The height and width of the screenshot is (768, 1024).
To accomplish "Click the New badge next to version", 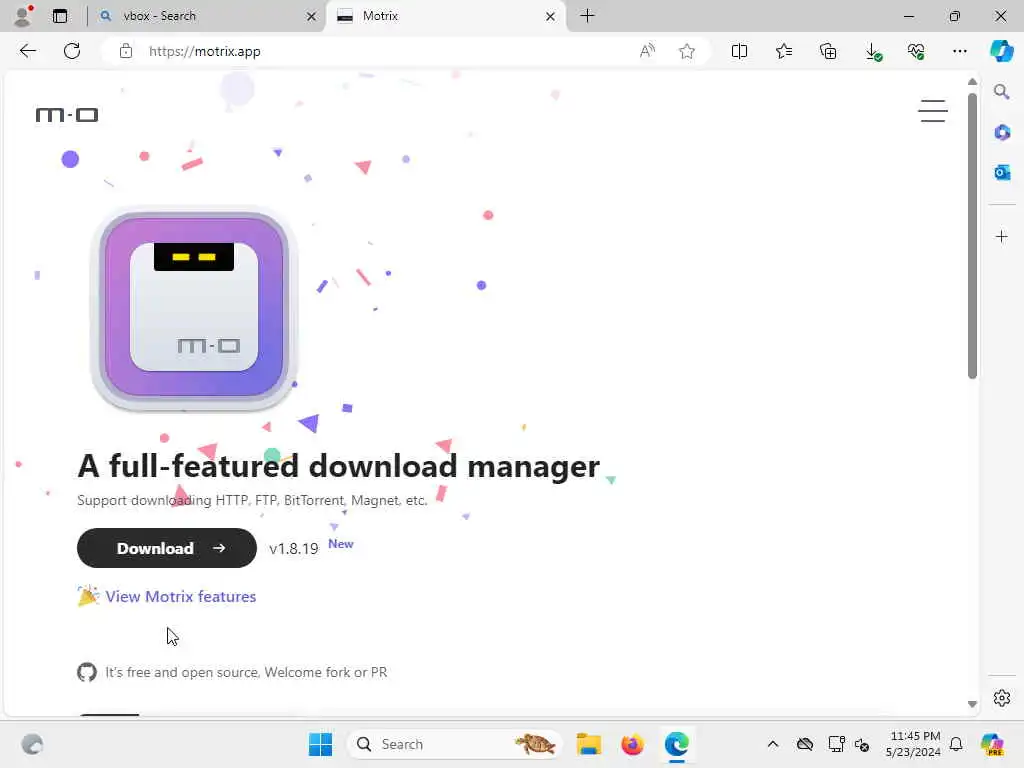I will (x=340, y=544).
